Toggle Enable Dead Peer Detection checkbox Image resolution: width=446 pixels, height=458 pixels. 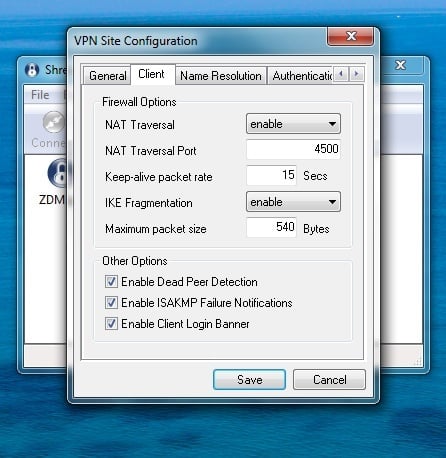[111, 282]
